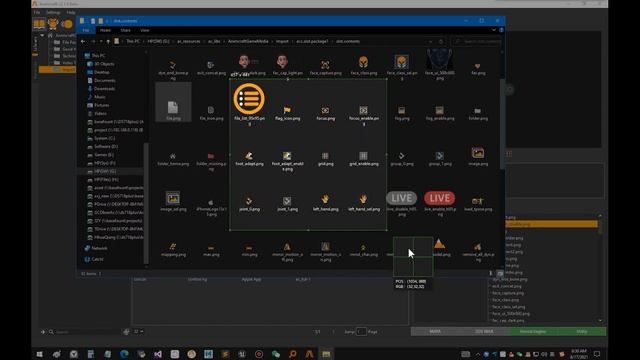Click first orange toolbar icon in background app

point(39,24)
